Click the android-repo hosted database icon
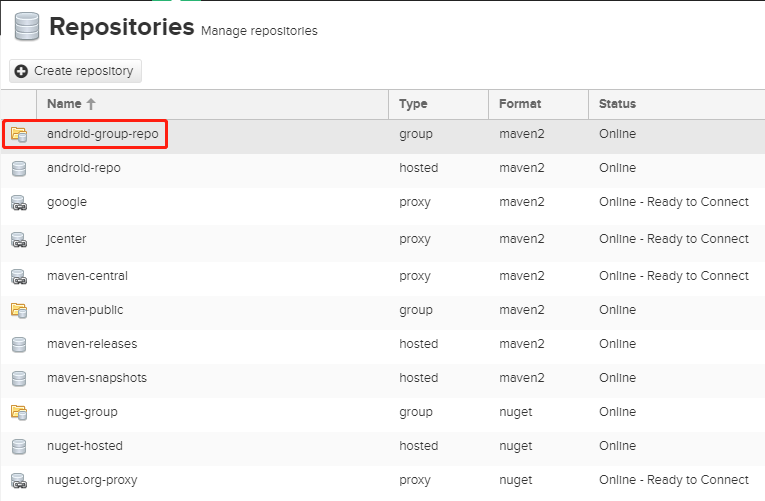 click(19, 168)
